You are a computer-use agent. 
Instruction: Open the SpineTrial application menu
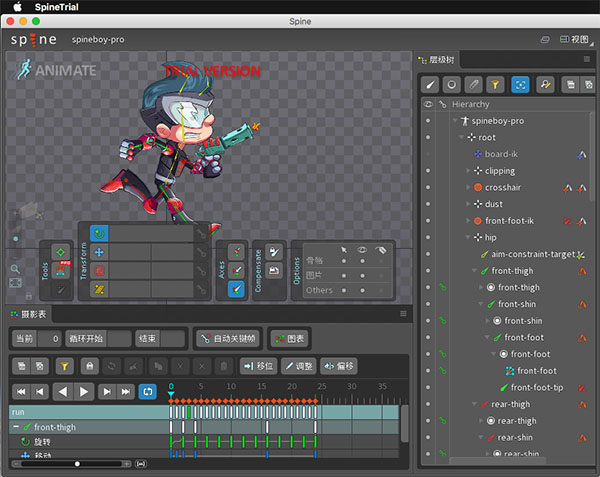pos(56,7)
